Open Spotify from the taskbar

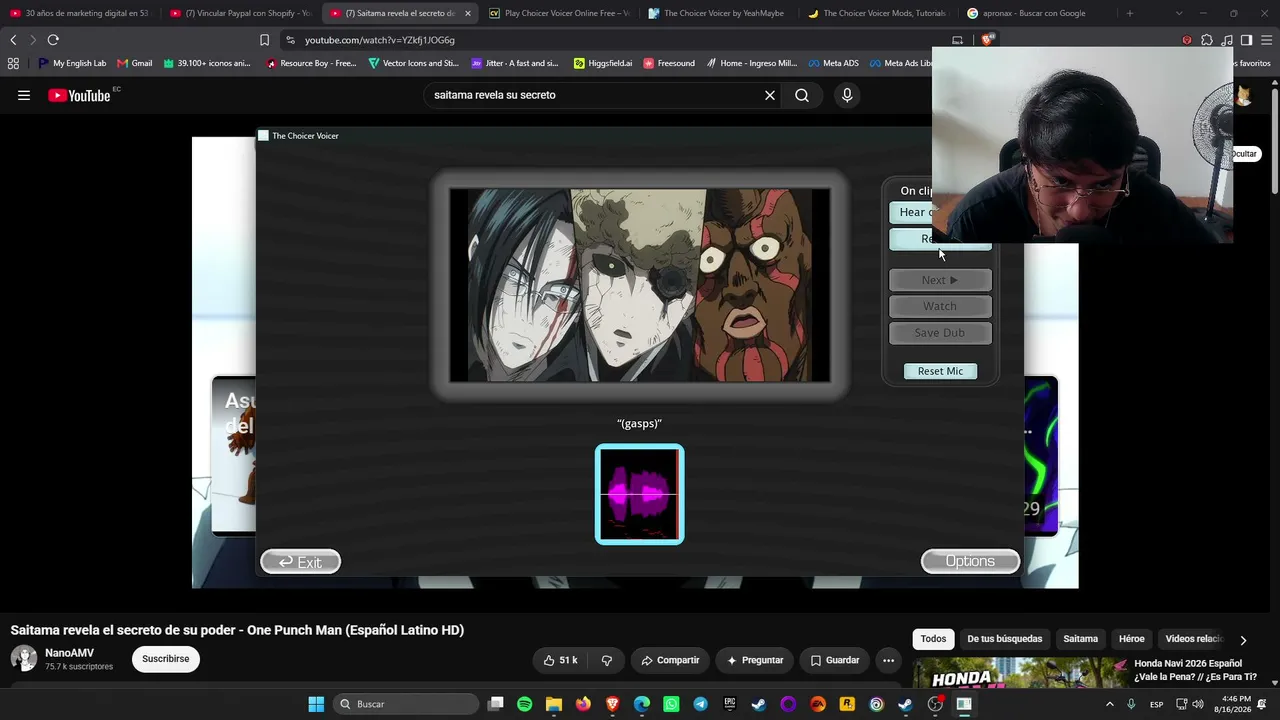point(525,704)
